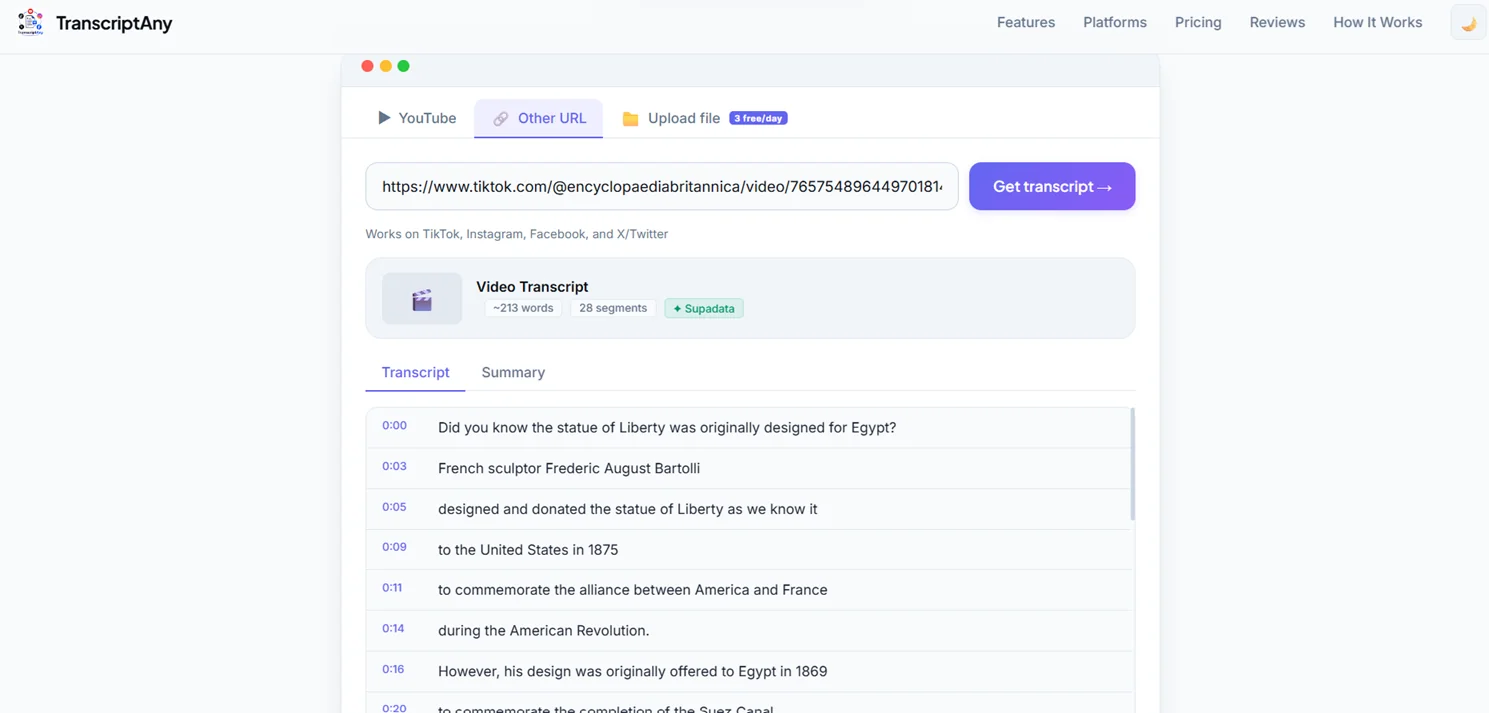The width and height of the screenshot is (1489, 713).
Task: Click the ~213 words chip
Action: [x=523, y=308]
